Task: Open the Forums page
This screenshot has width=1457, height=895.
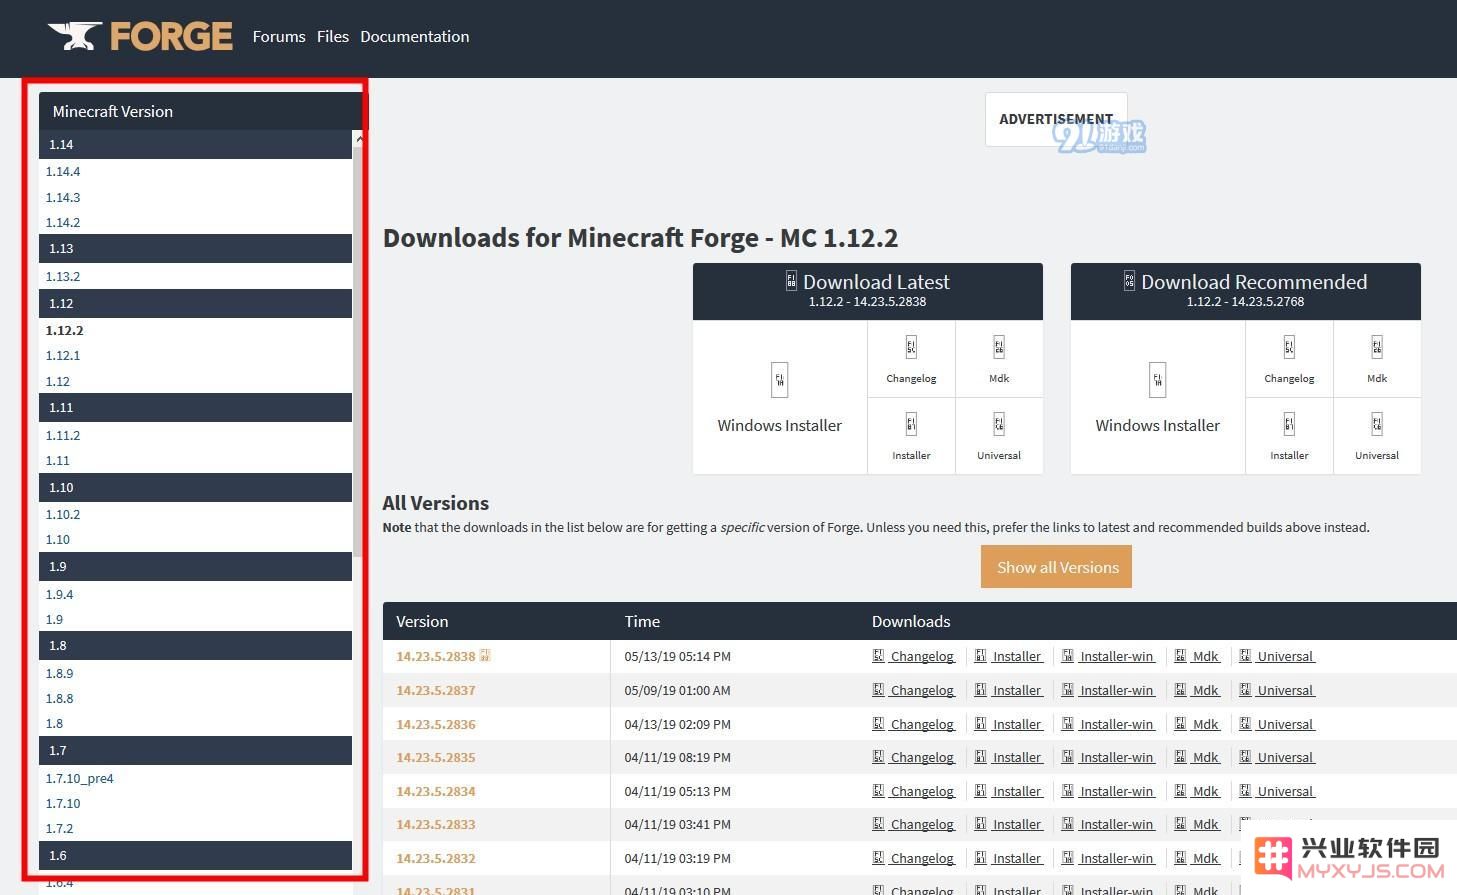Action: coord(279,36)
